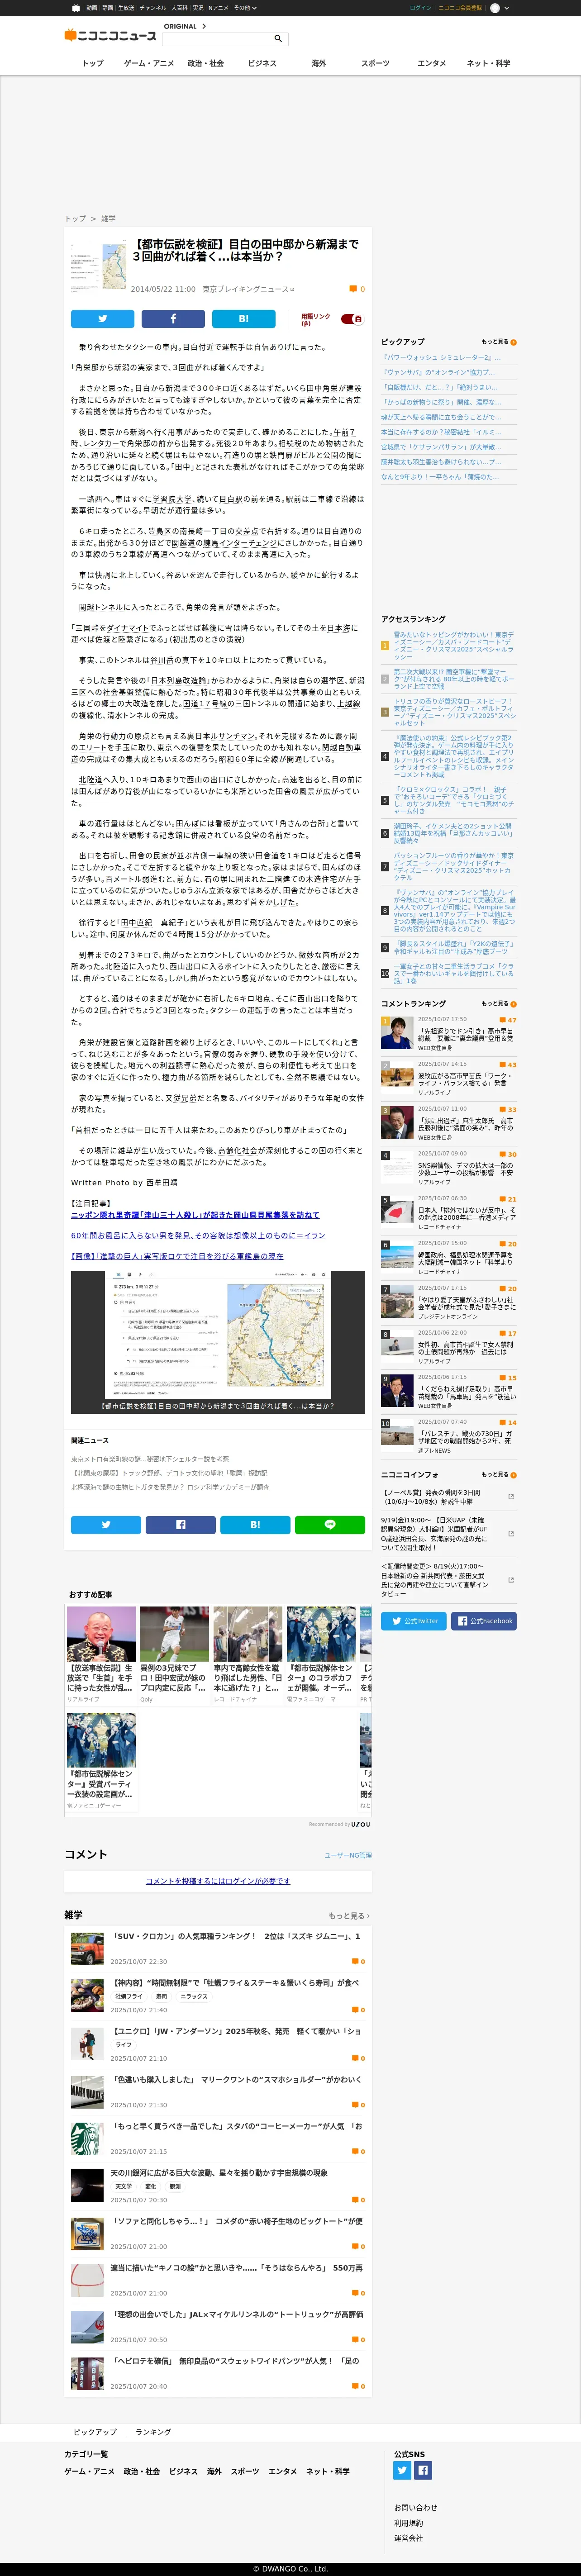Click login-required comment posting link
The height and width of the screenshot is (2576, 581).
(x=218, y=1881)
